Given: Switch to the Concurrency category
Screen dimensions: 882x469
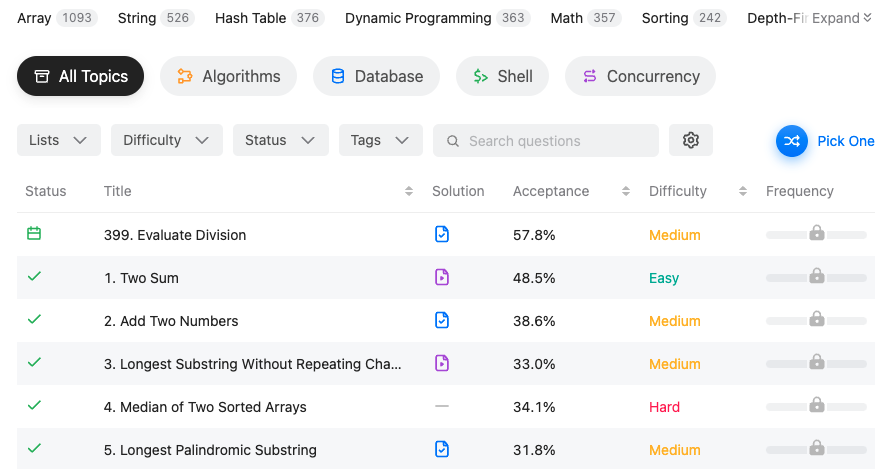Looking at the screenshot, I should (640, 76).
